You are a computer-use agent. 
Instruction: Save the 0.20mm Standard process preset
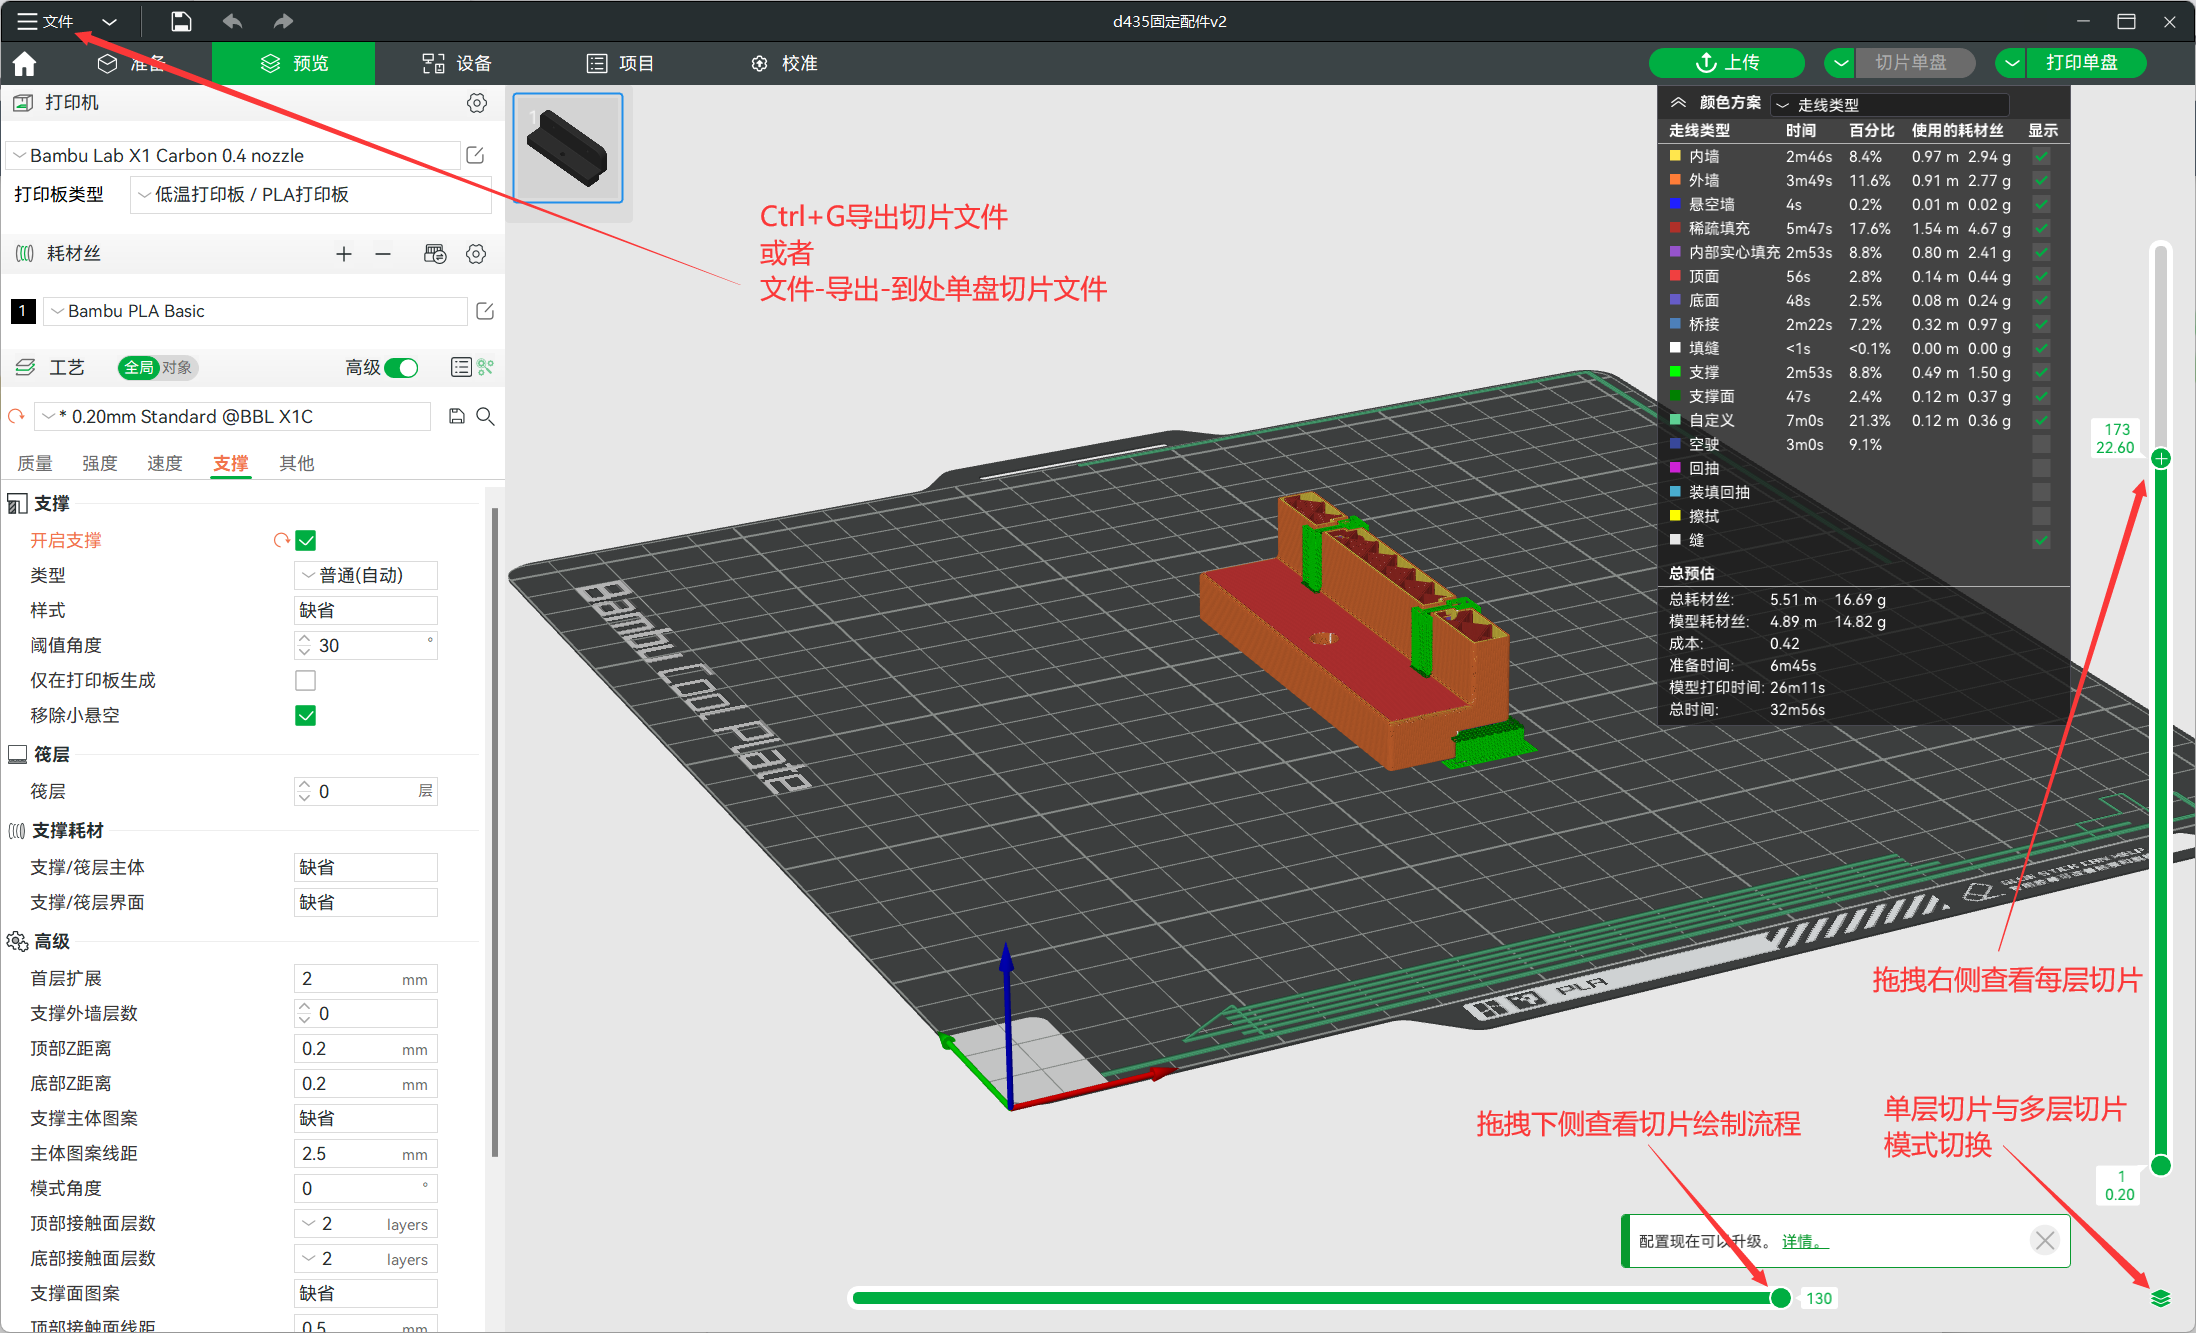tap(457, 416)
